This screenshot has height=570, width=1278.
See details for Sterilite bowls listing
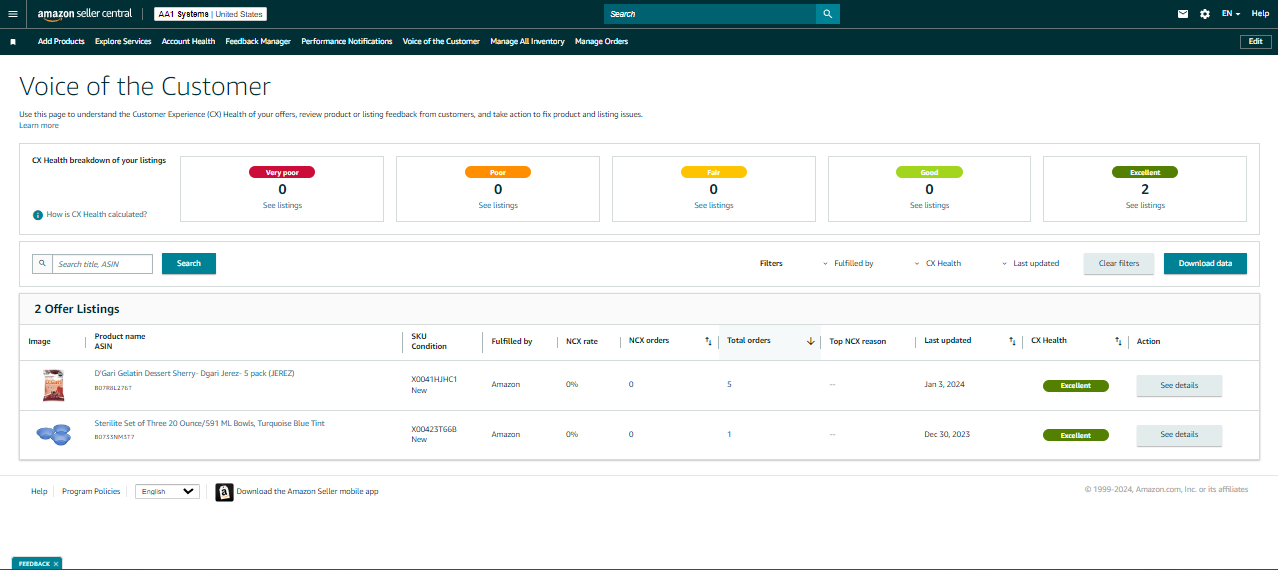(1179, 435)
